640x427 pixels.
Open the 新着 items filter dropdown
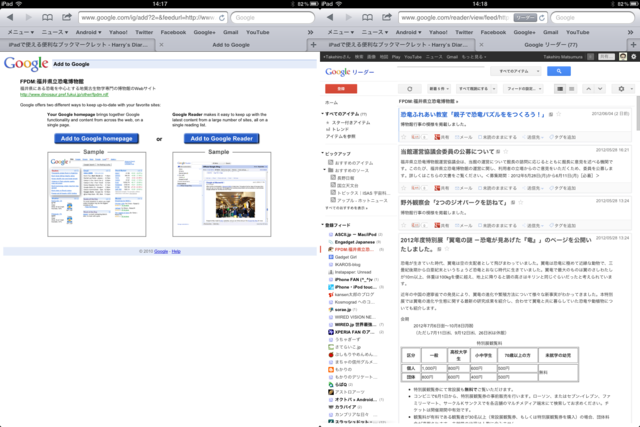point(439,89)
